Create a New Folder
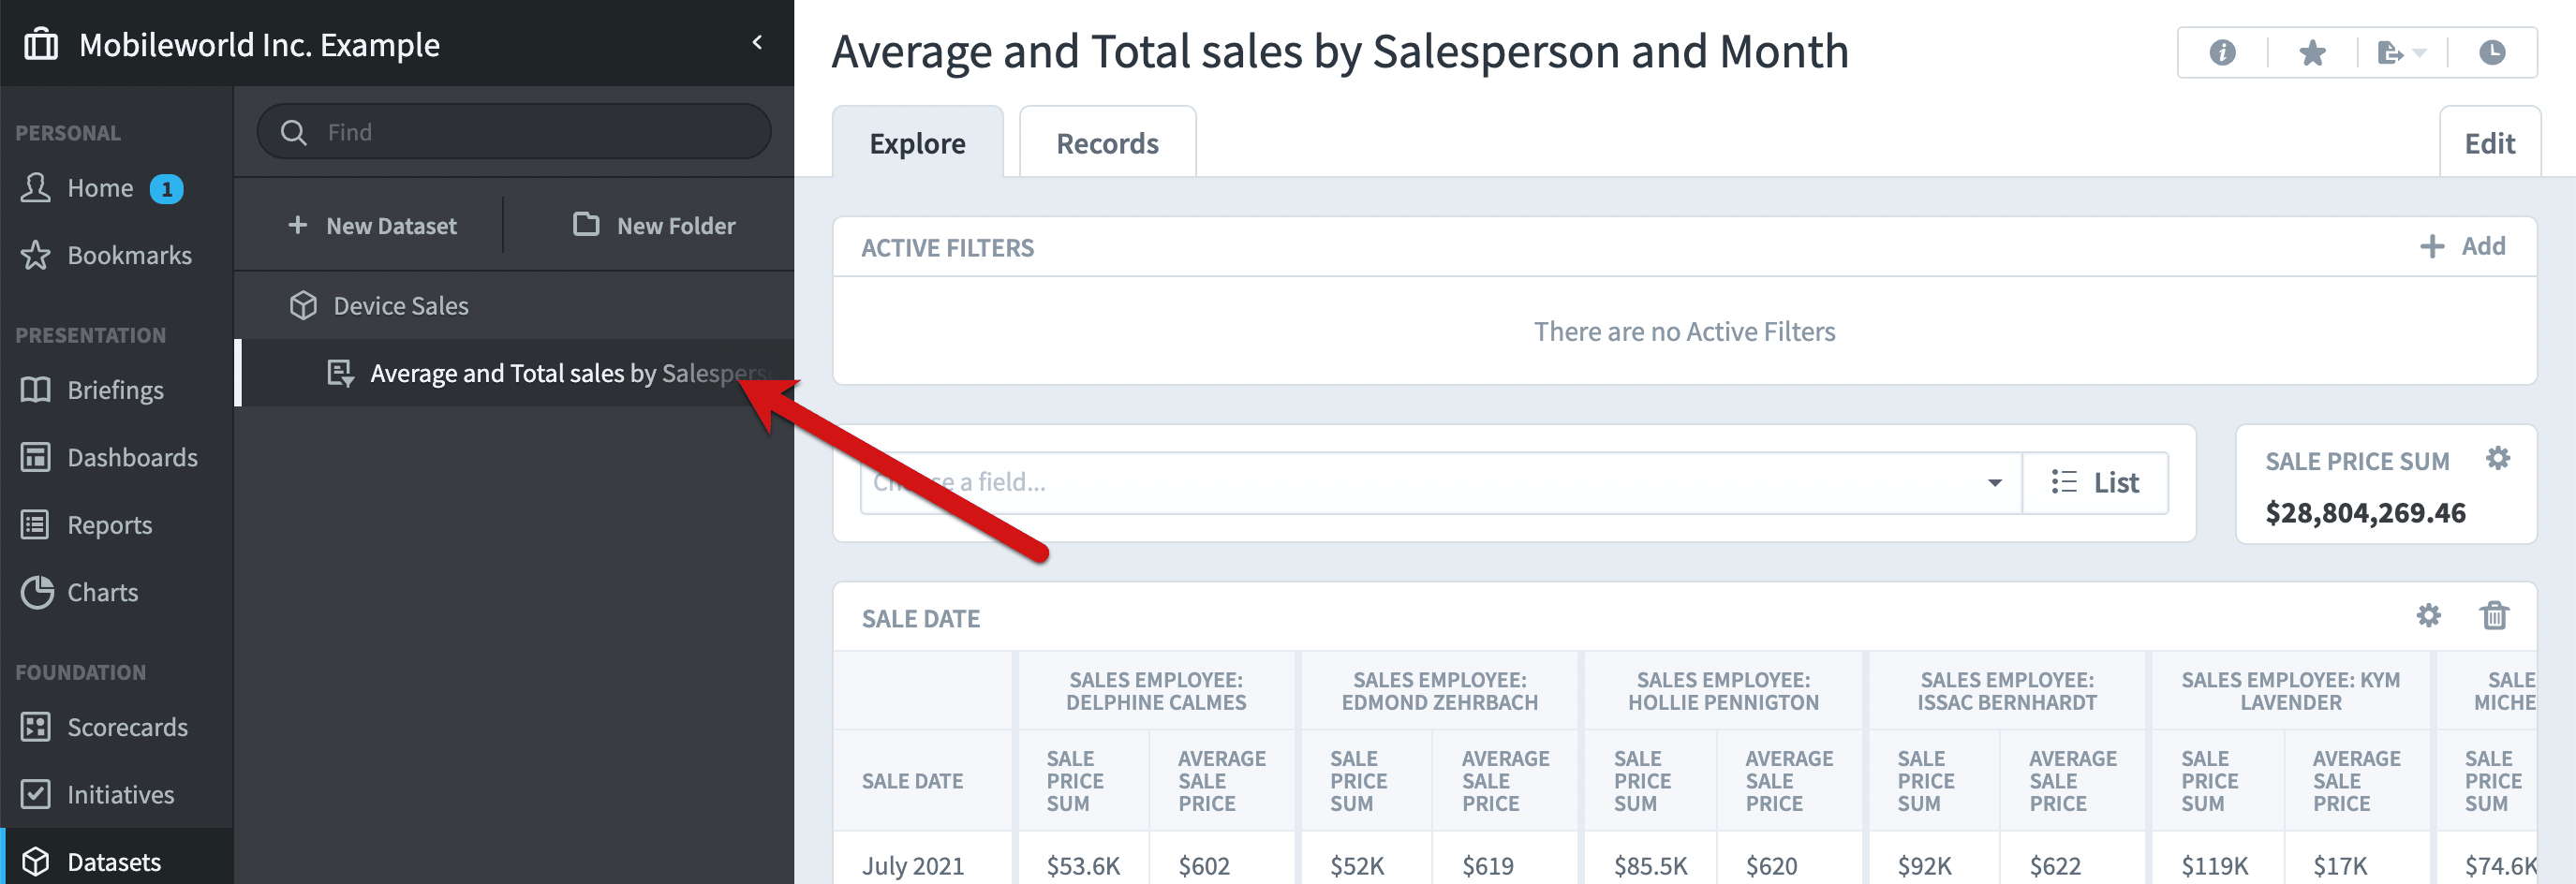Viewport: 2576px width, 884px height. click(x=654, y=225)
